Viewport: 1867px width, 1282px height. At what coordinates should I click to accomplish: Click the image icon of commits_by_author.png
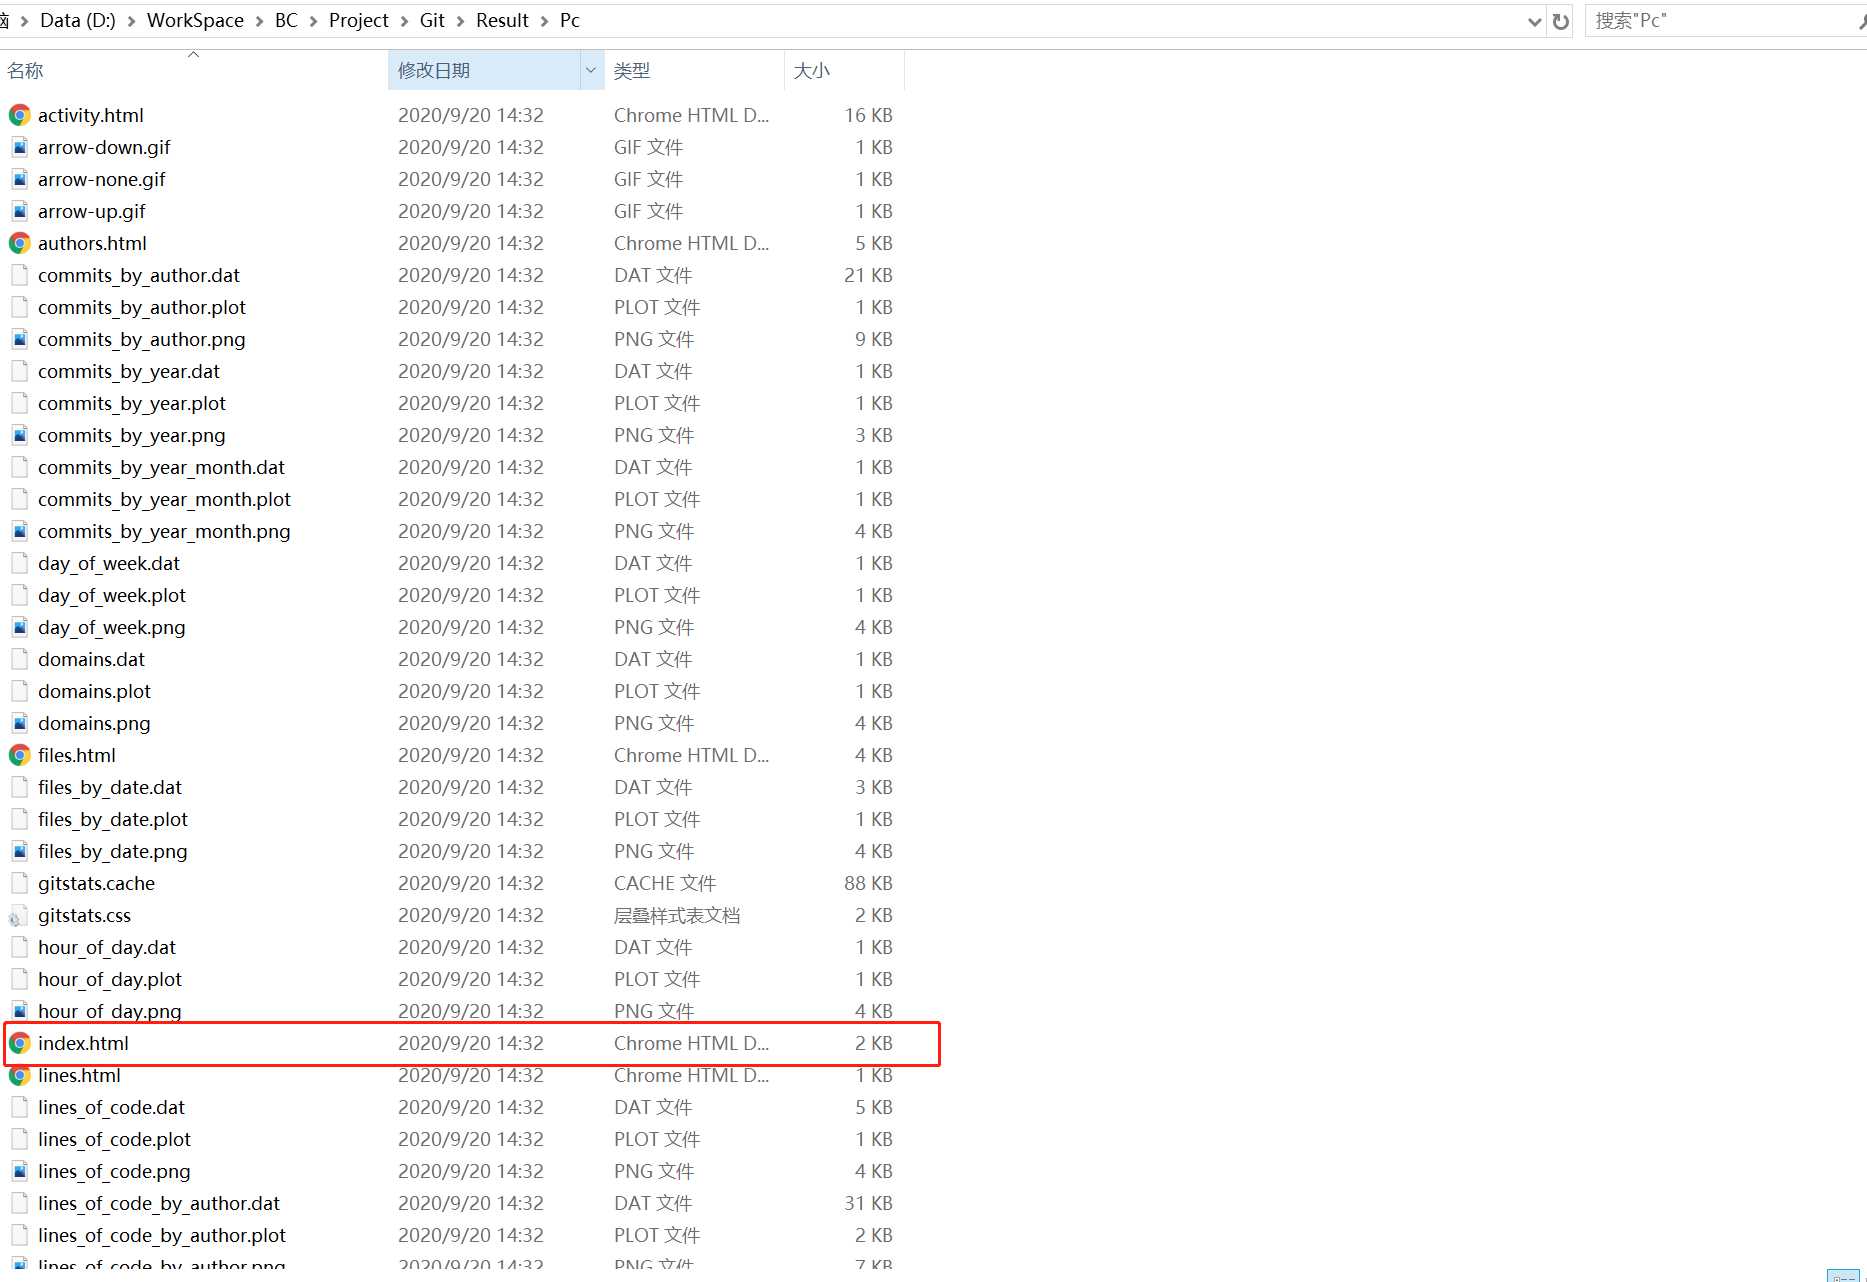click(19, 339)
